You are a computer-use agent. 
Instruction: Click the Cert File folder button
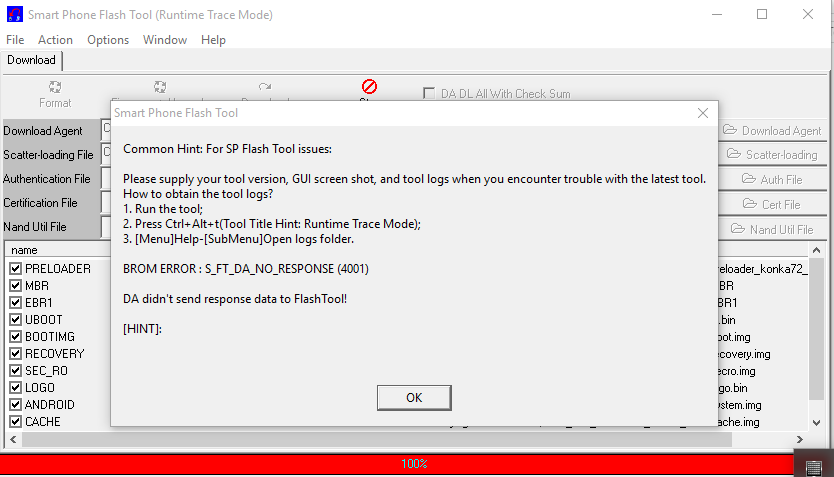coord(772,204)
